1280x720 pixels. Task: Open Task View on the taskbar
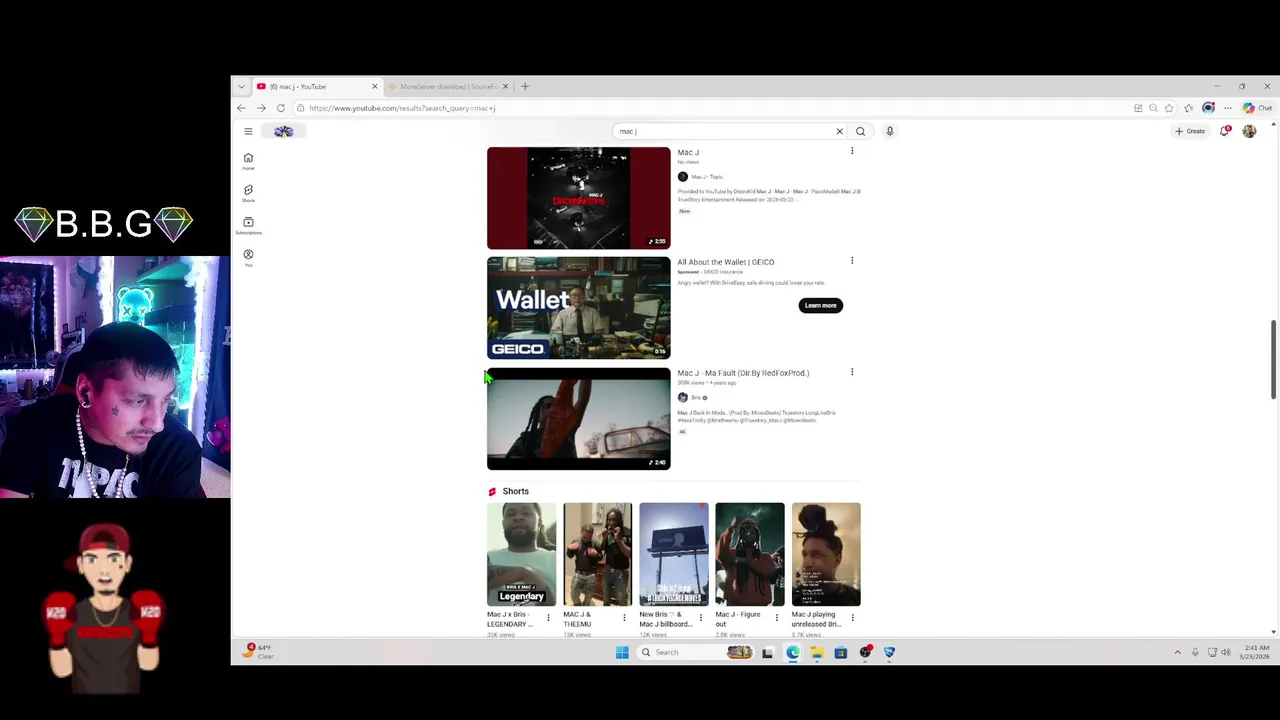767,652
